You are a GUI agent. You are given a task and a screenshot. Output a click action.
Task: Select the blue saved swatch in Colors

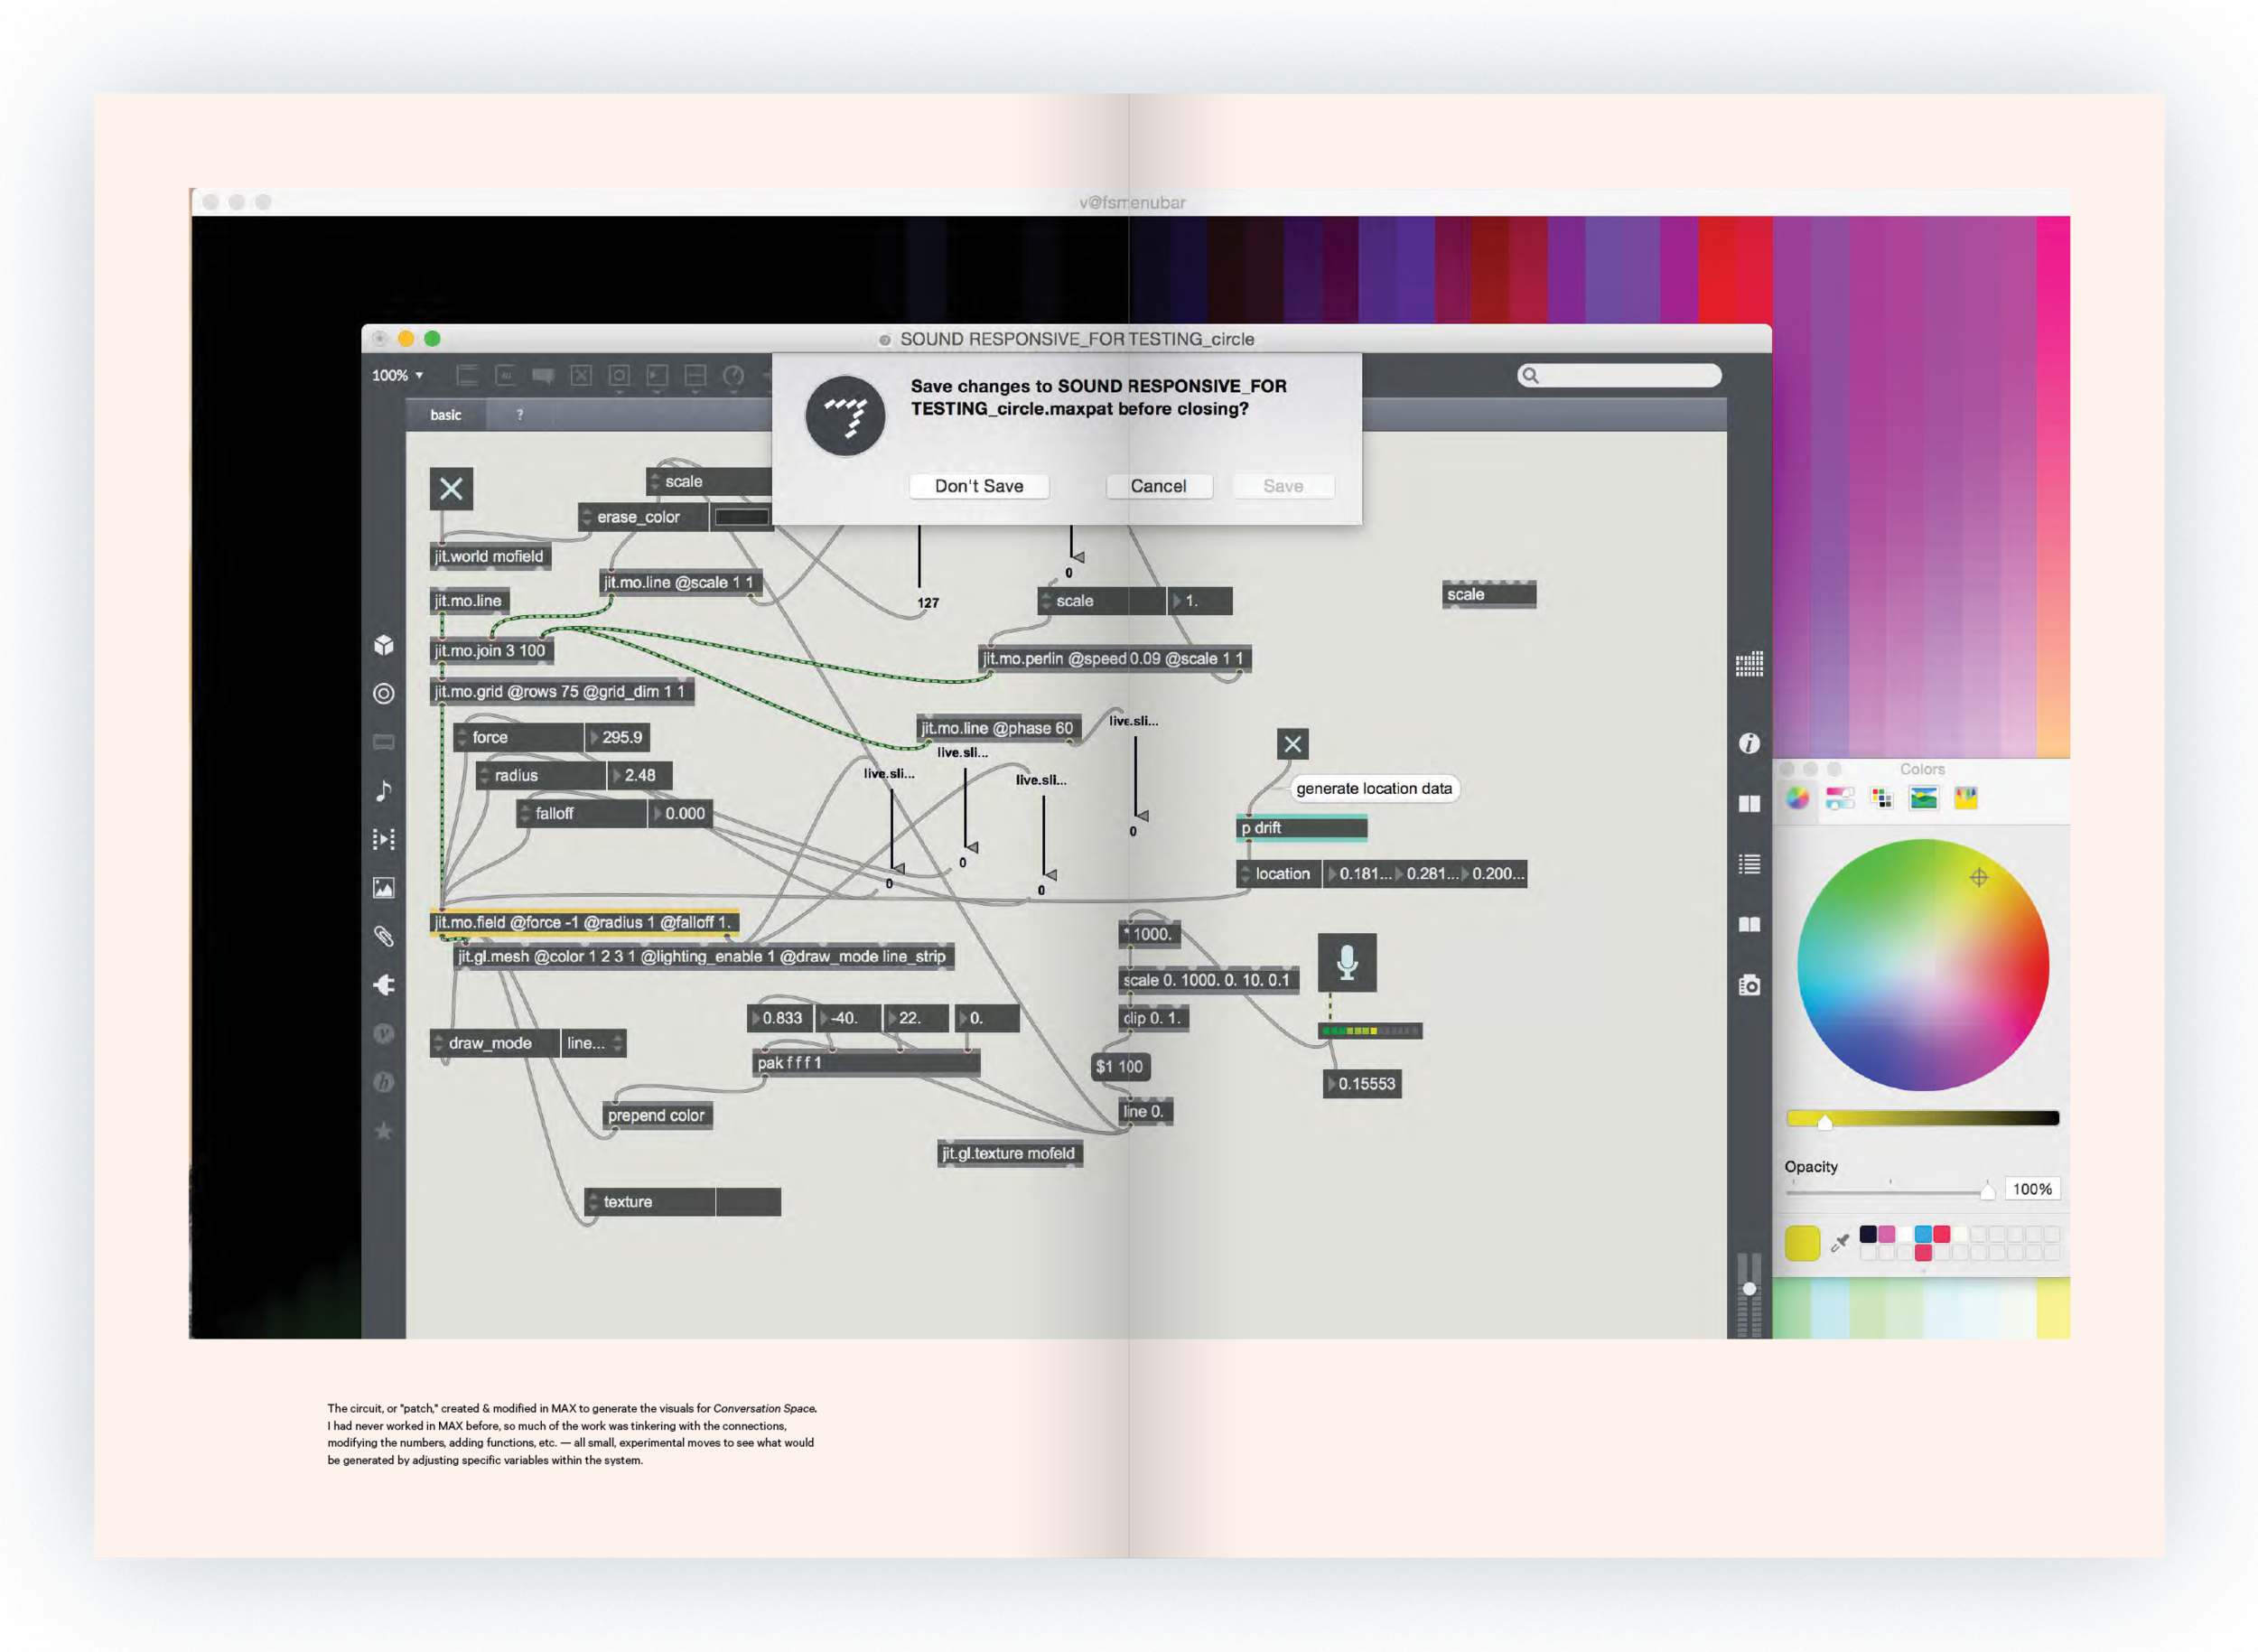1923,1234
